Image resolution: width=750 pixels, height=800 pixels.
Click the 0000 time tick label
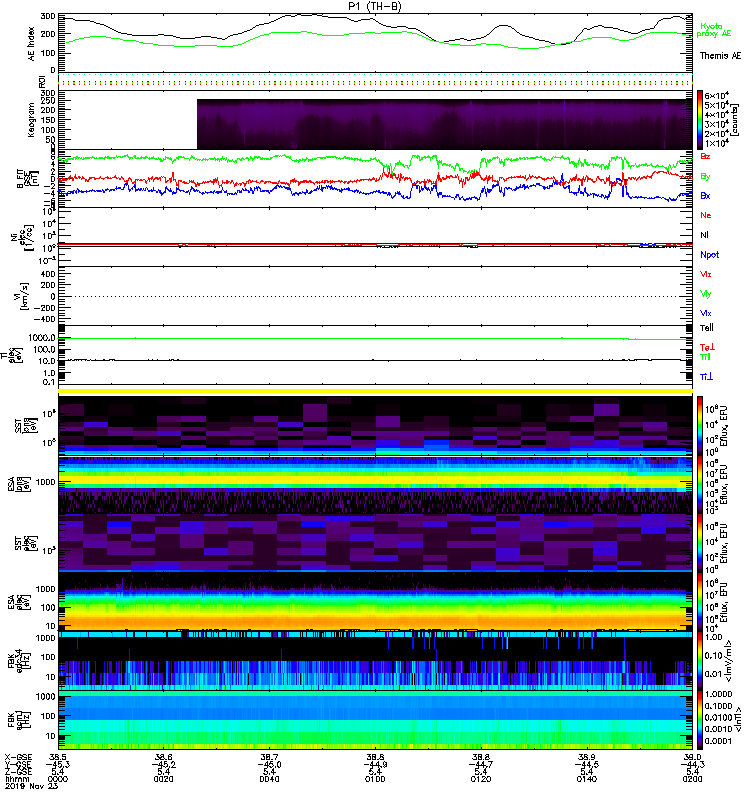click(58, 779)
